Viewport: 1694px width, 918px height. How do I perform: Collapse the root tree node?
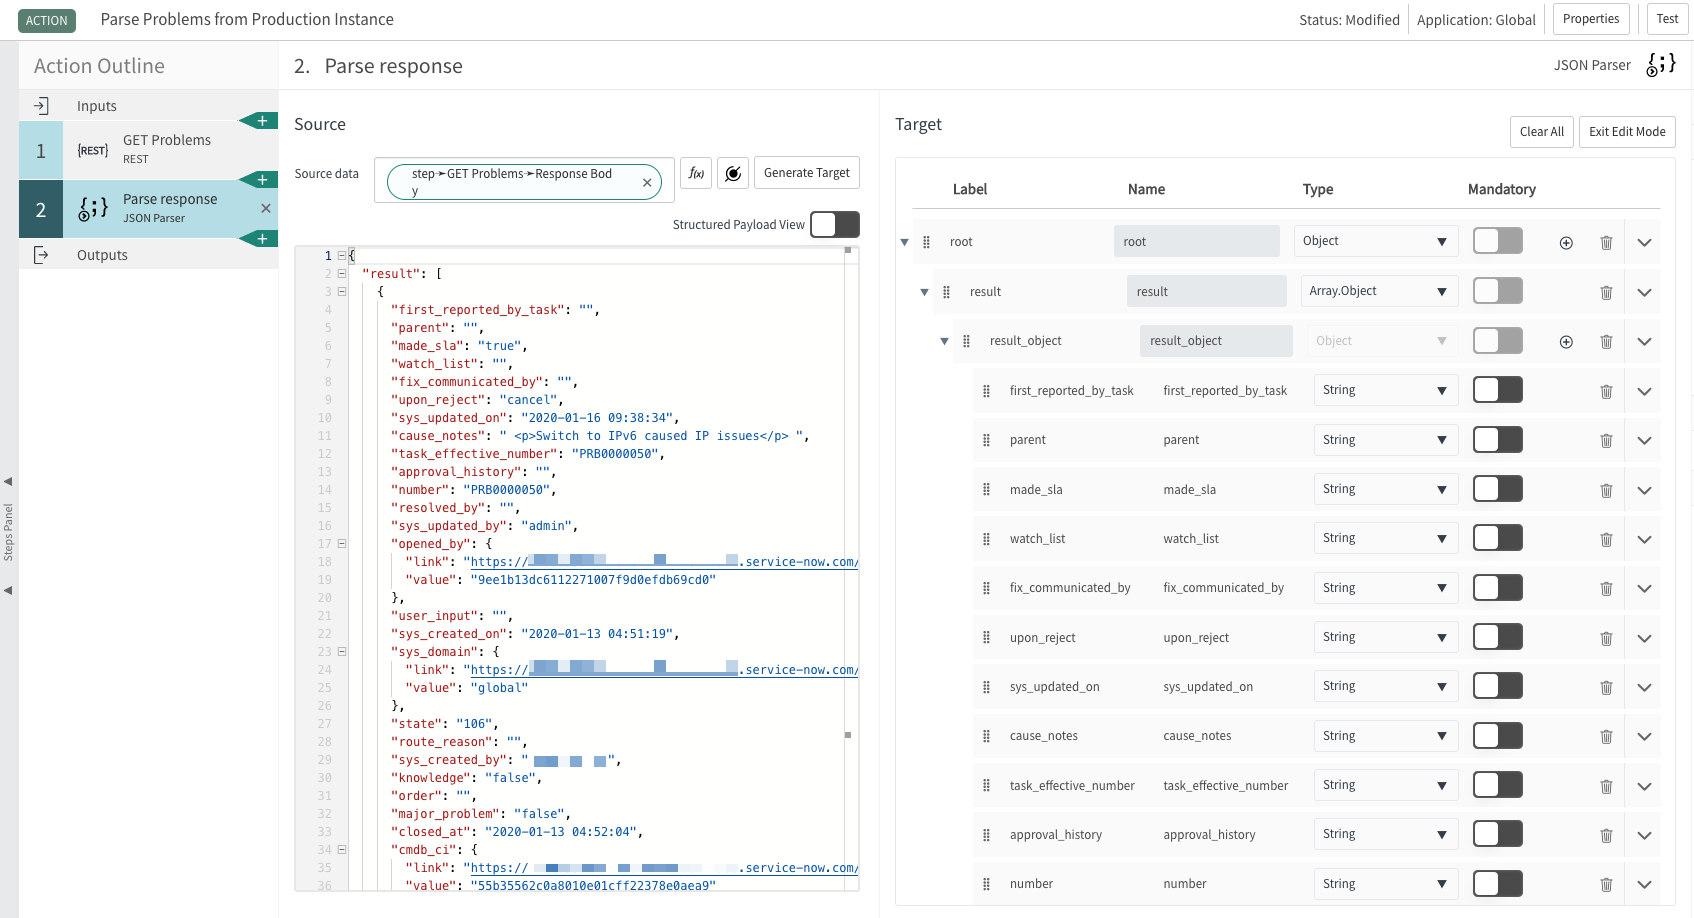[904, 242]
